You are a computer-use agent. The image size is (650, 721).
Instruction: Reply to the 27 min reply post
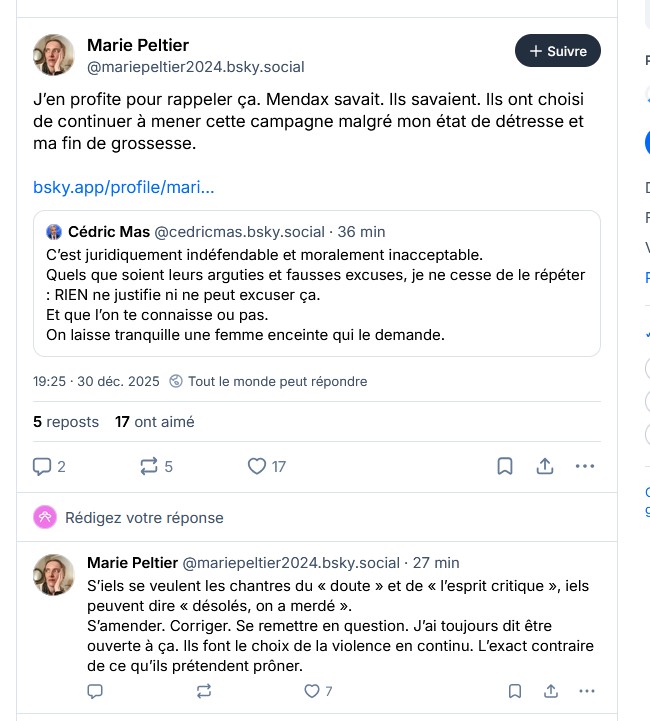coord(95,691)
